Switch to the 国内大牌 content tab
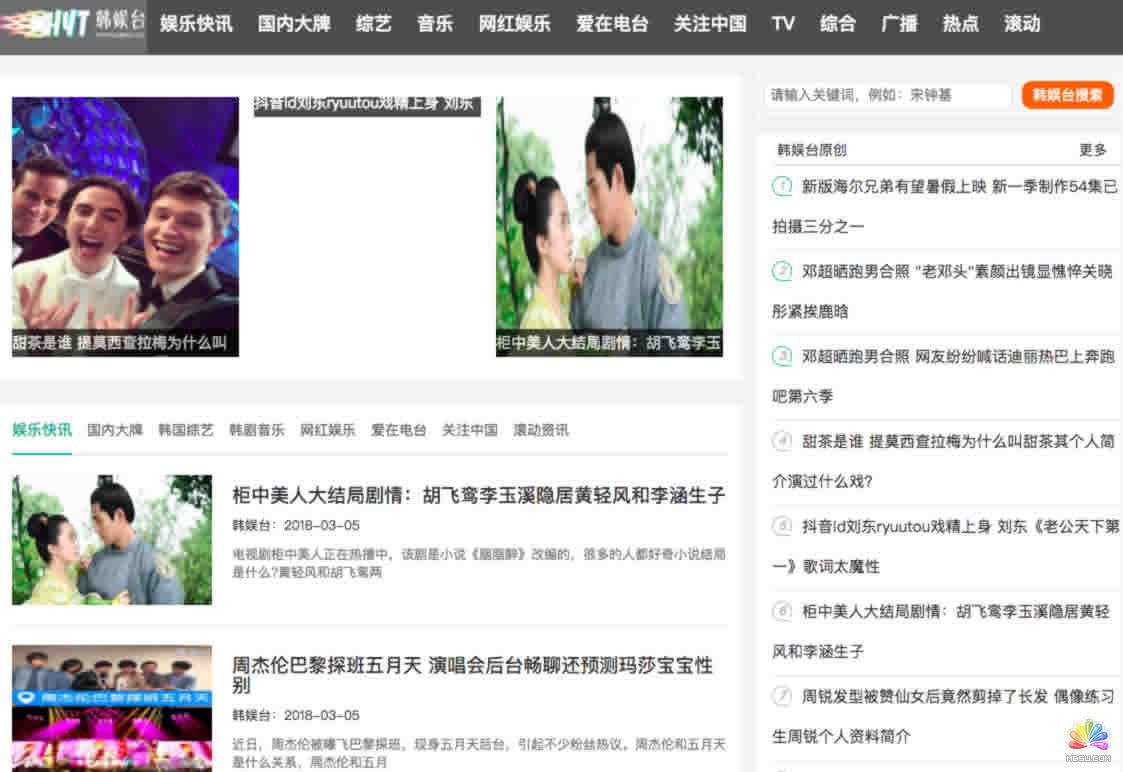 click(115, 430)
